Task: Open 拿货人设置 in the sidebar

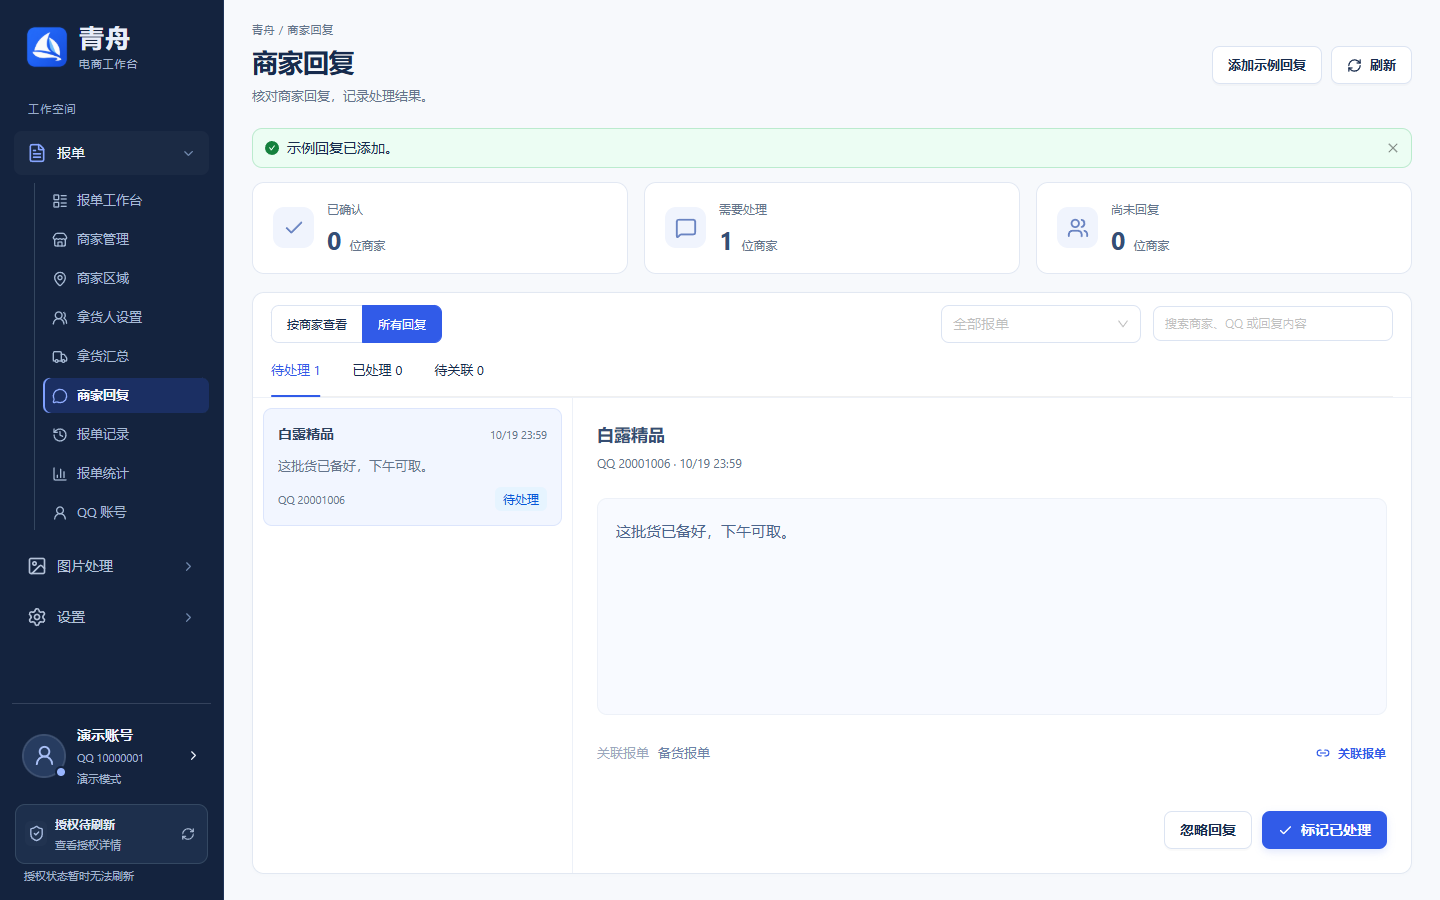Action: [126, 317]
